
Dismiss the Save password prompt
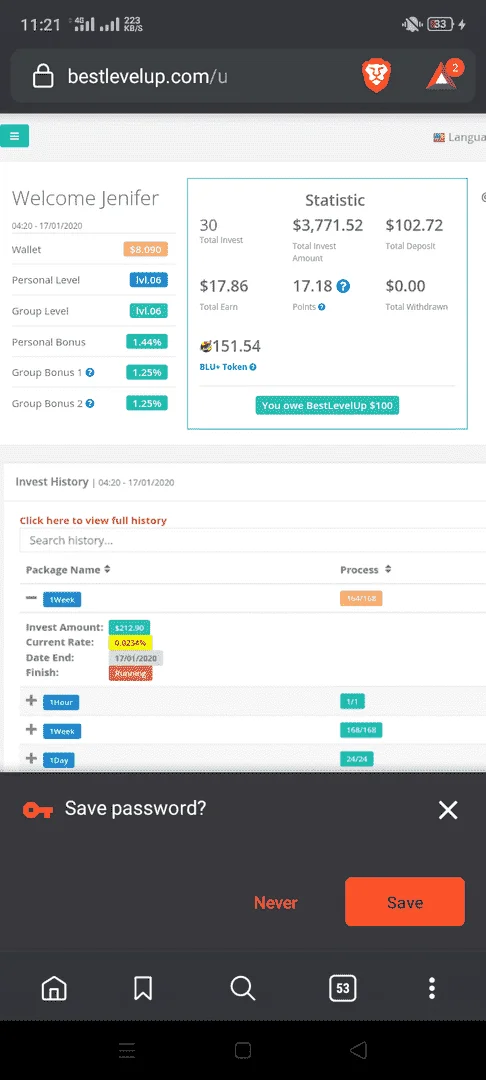point(448,810)
